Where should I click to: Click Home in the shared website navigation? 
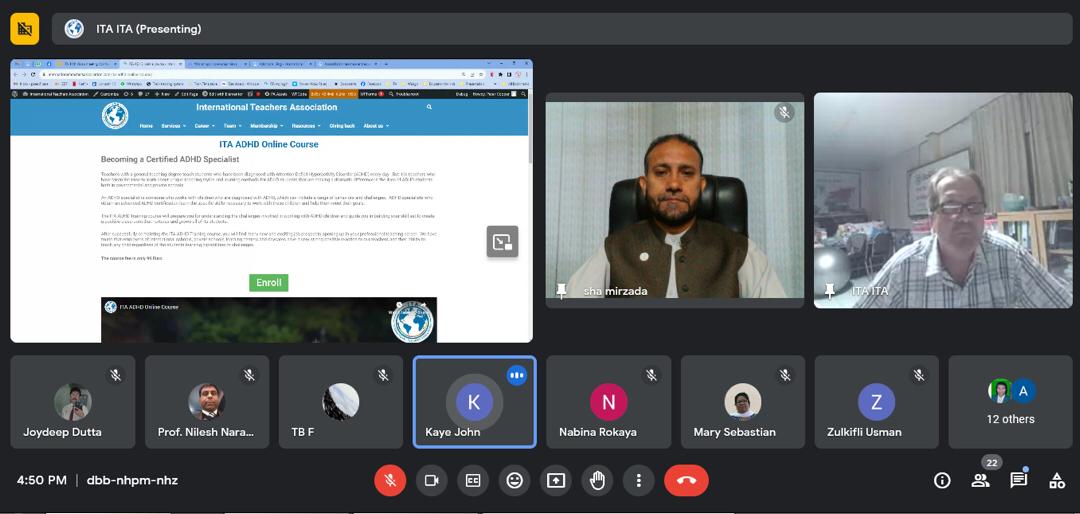[146, 126]
